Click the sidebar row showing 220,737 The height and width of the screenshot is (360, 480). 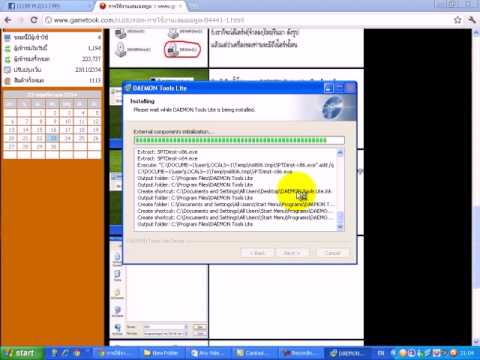coord(52,59)
